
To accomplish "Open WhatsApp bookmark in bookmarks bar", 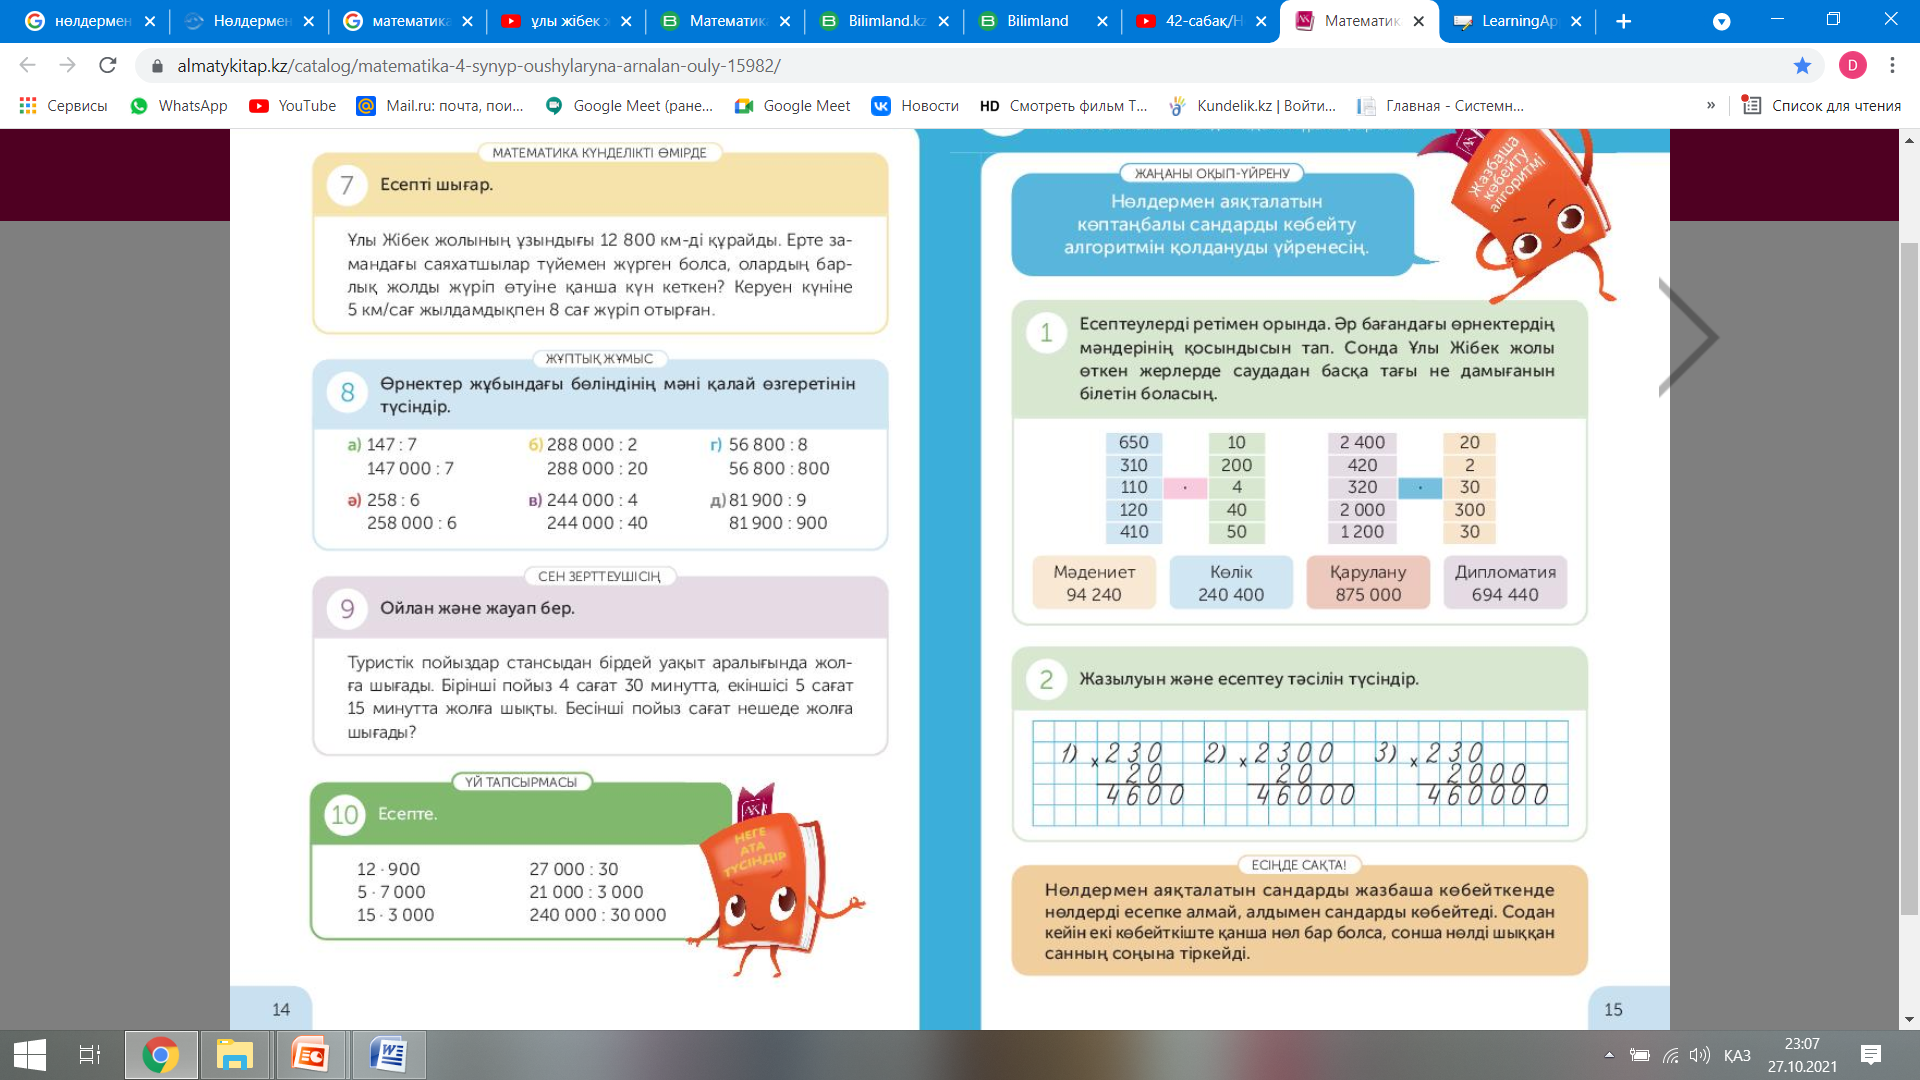I will pyautogui.click(x=180, y=106).
